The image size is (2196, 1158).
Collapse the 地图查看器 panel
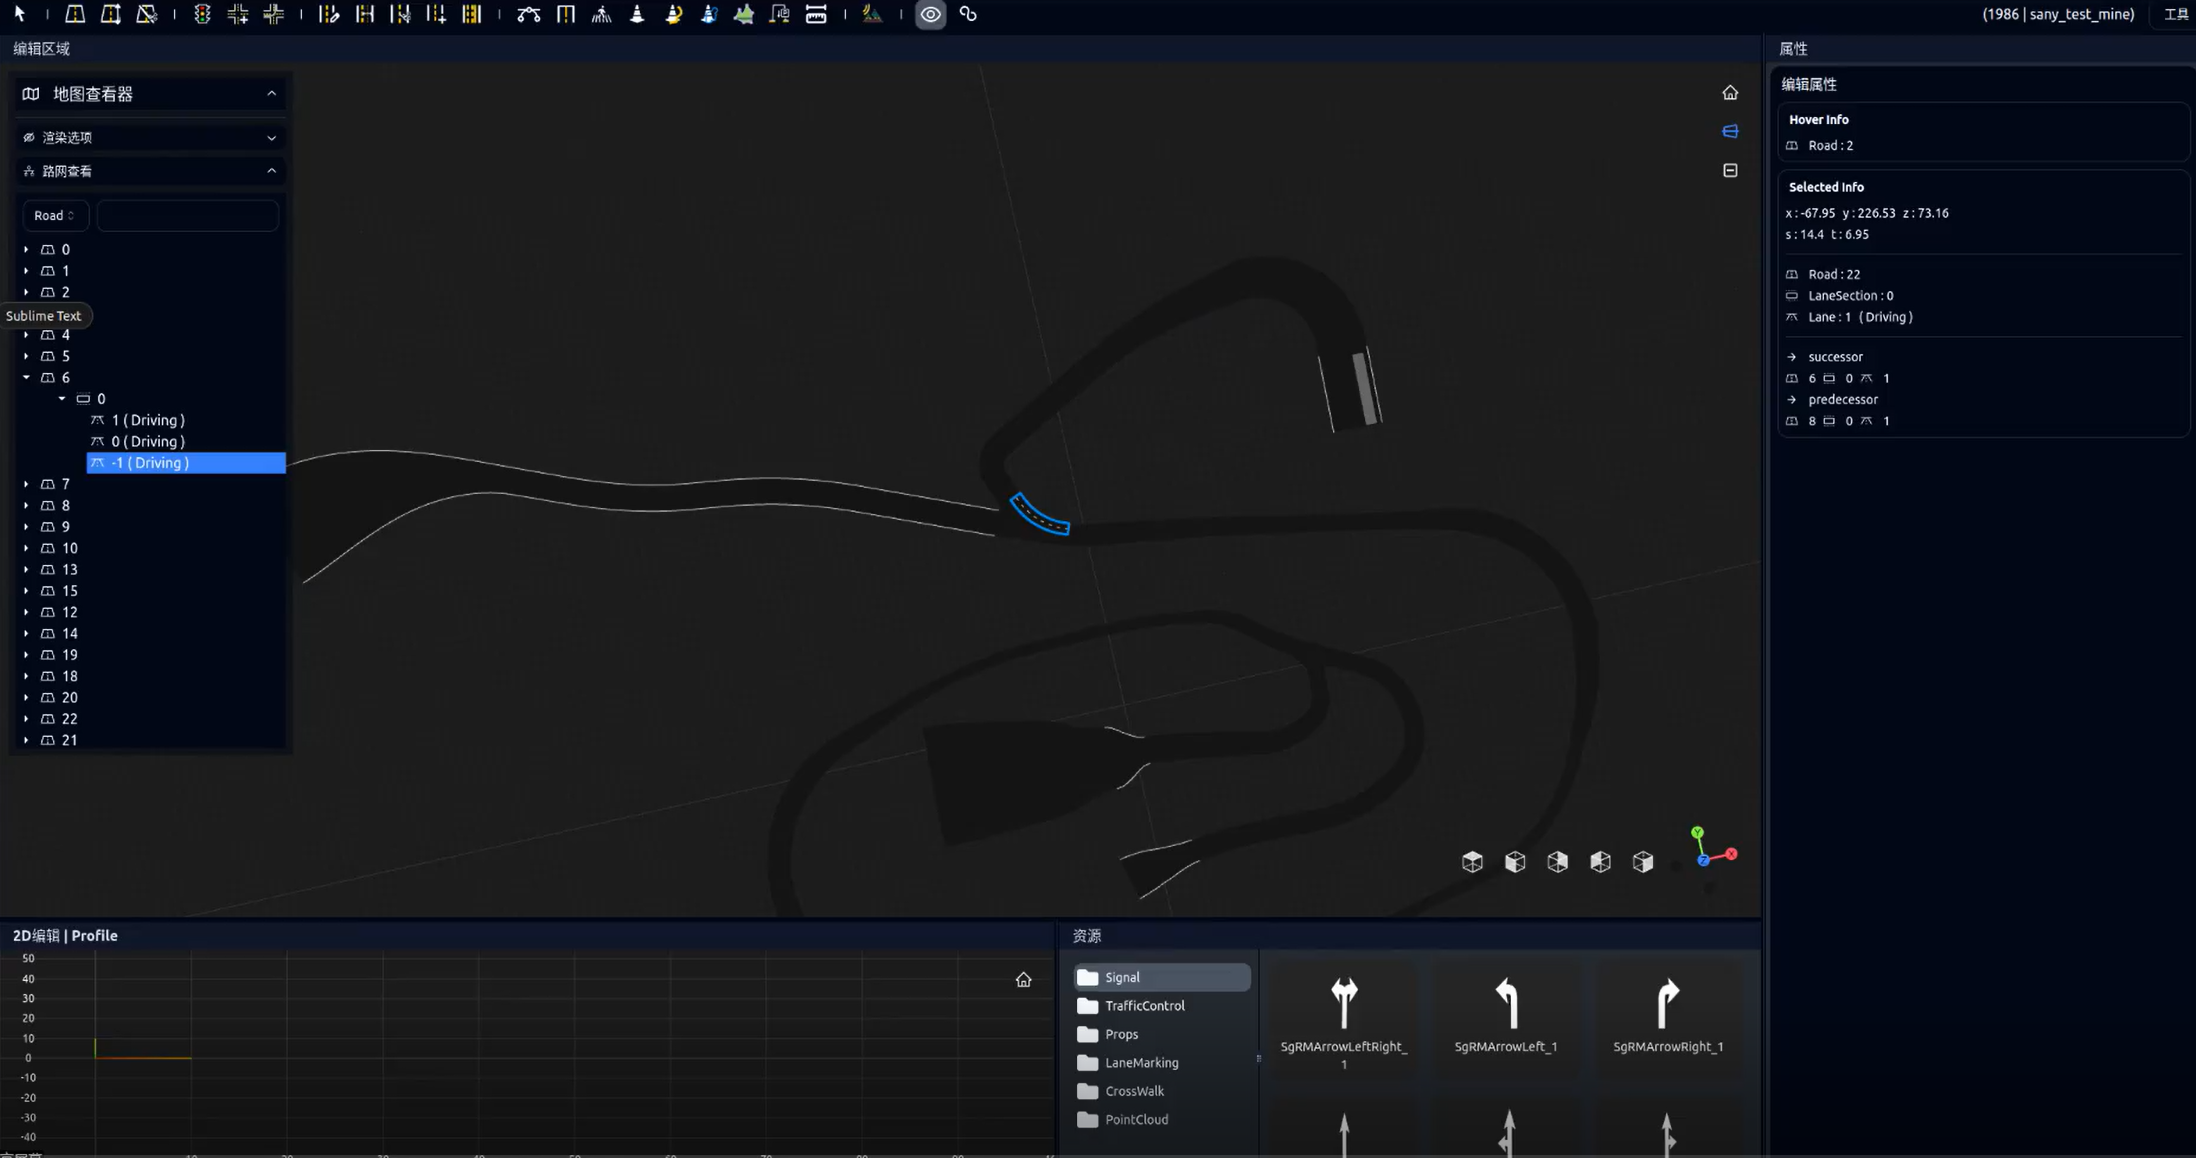[271, 93]
